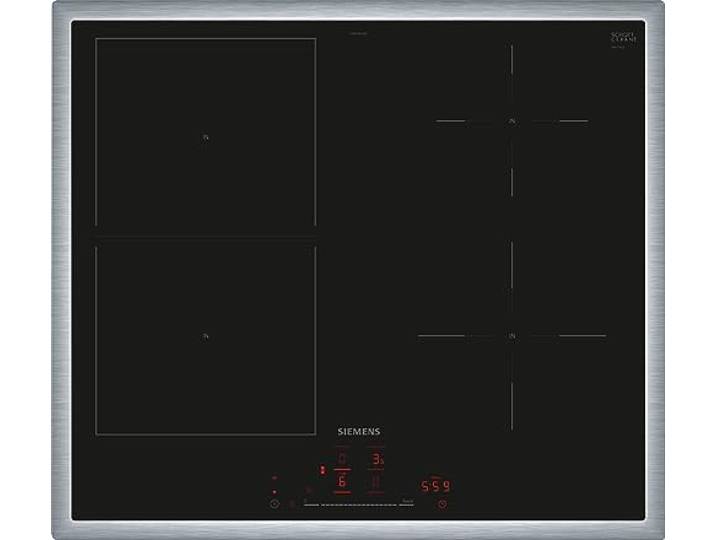Toggle the upper dim indicator light
The height and width of the screenshot is (540, 716).
tap(274, 478)
